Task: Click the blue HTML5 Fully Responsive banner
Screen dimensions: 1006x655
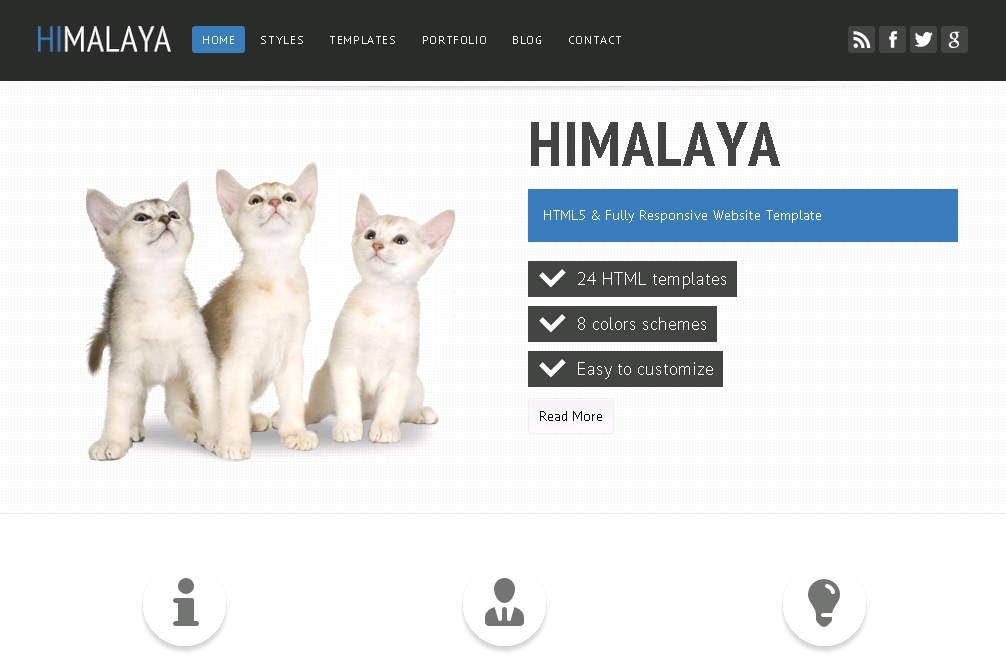Action: point(742,216)
